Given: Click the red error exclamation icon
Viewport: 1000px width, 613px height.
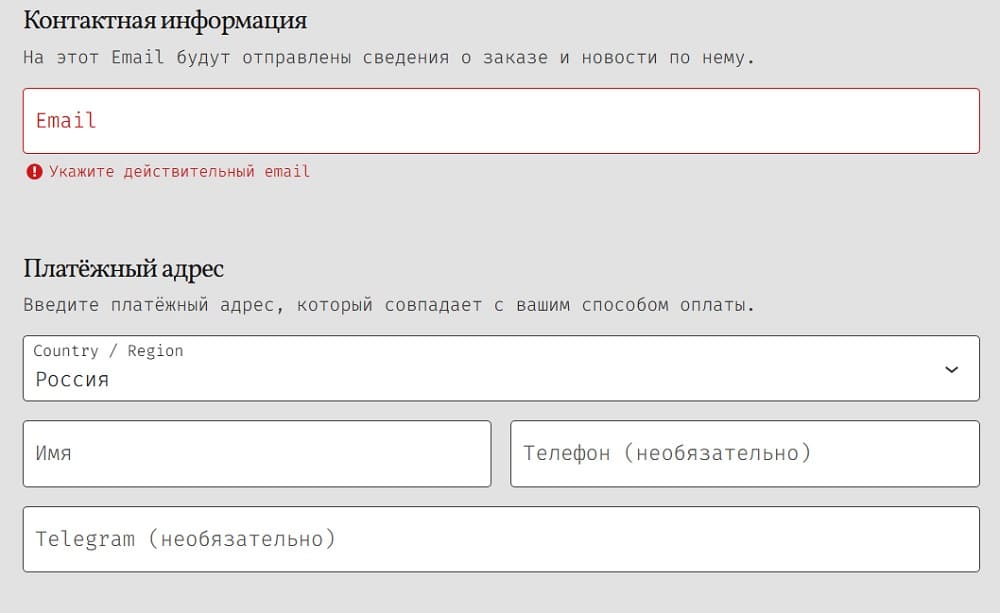Looking at the screenshot, I should 34,172.
